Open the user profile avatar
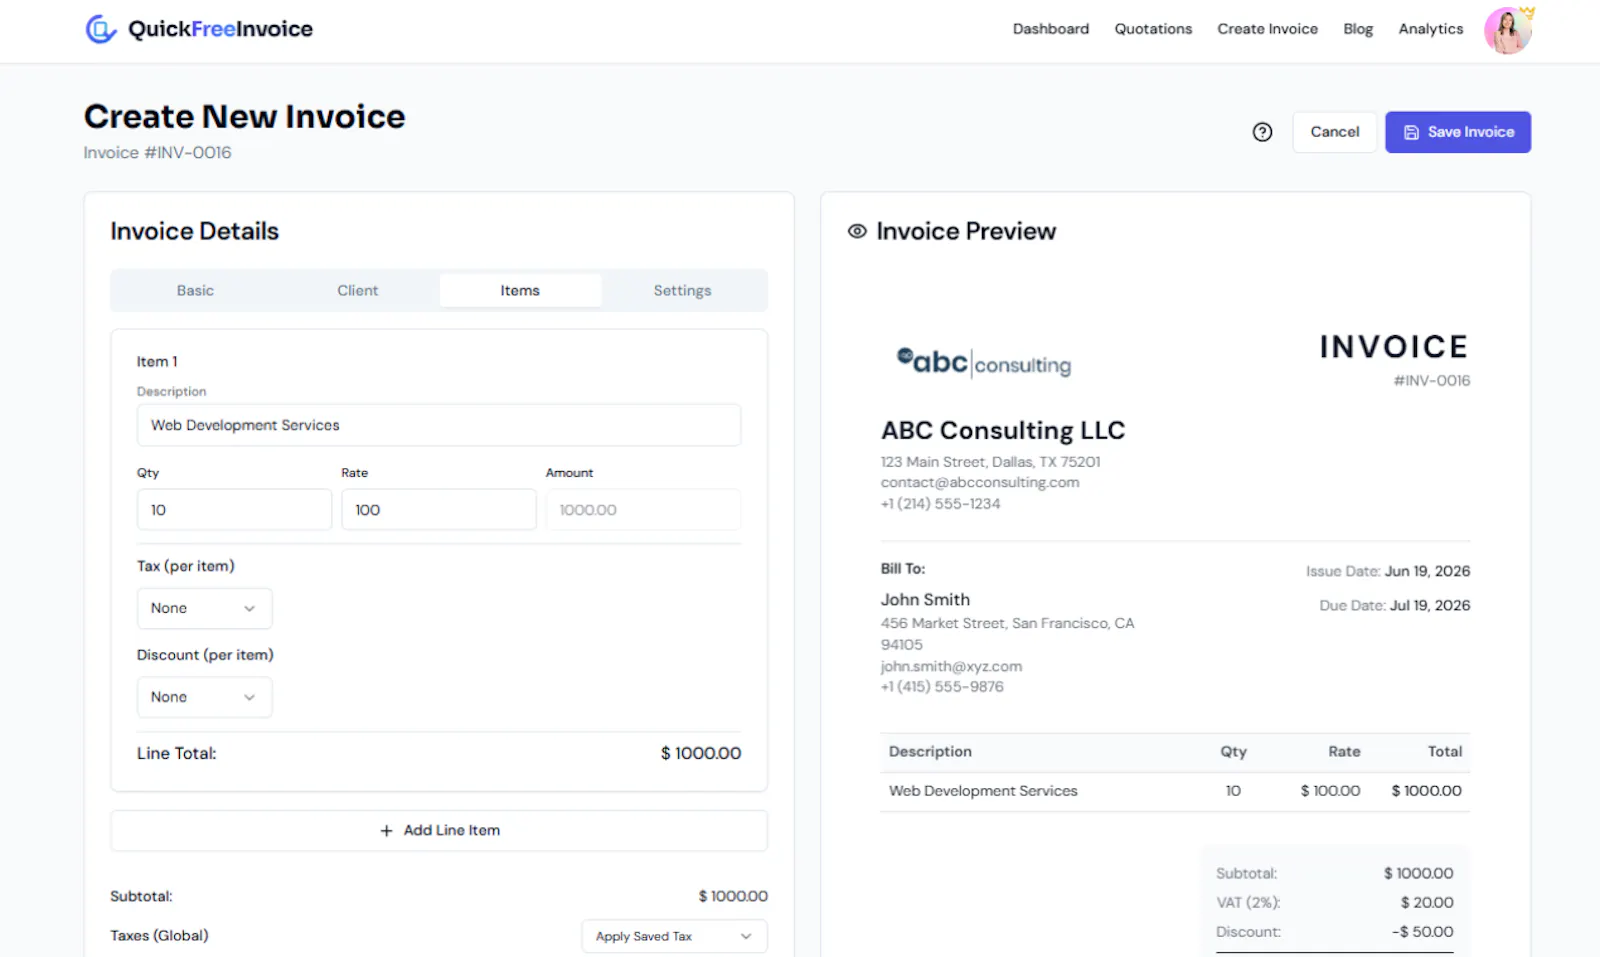The width and height of the screenshot is (1600, 957). (1508, 31)
